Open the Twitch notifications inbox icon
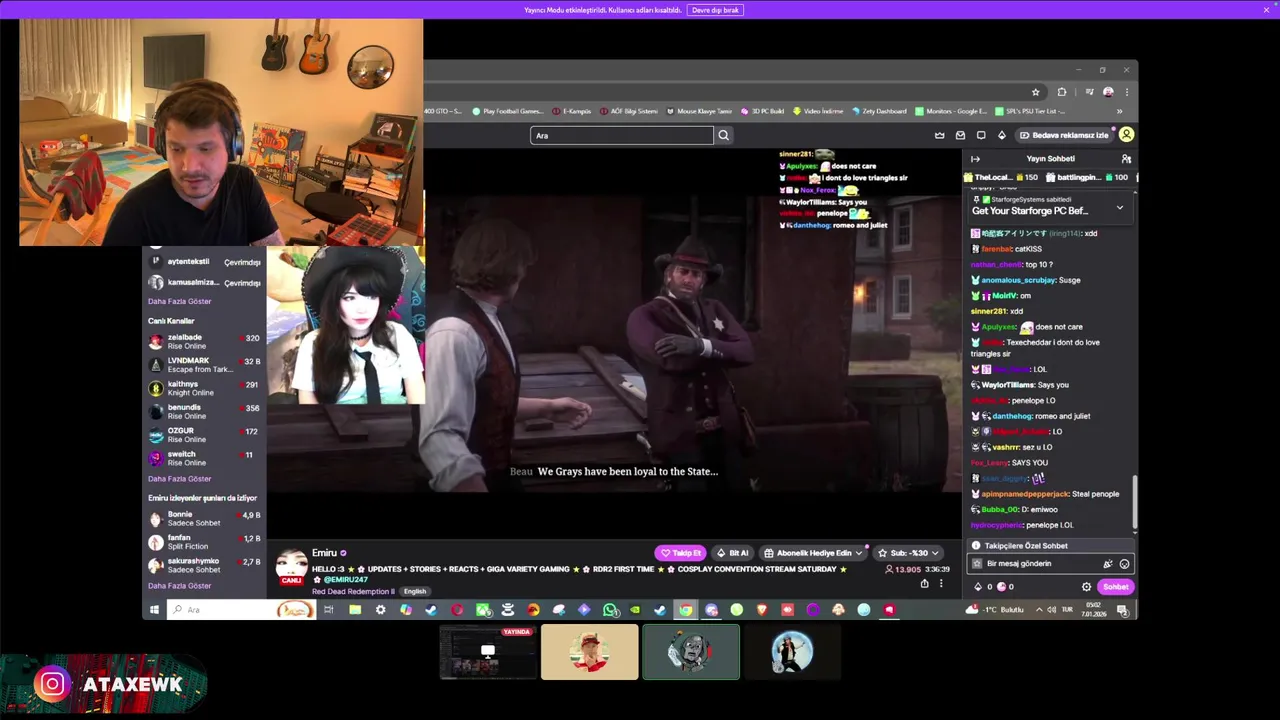This screenshot has height=720, width=1280. coord(960,135)
